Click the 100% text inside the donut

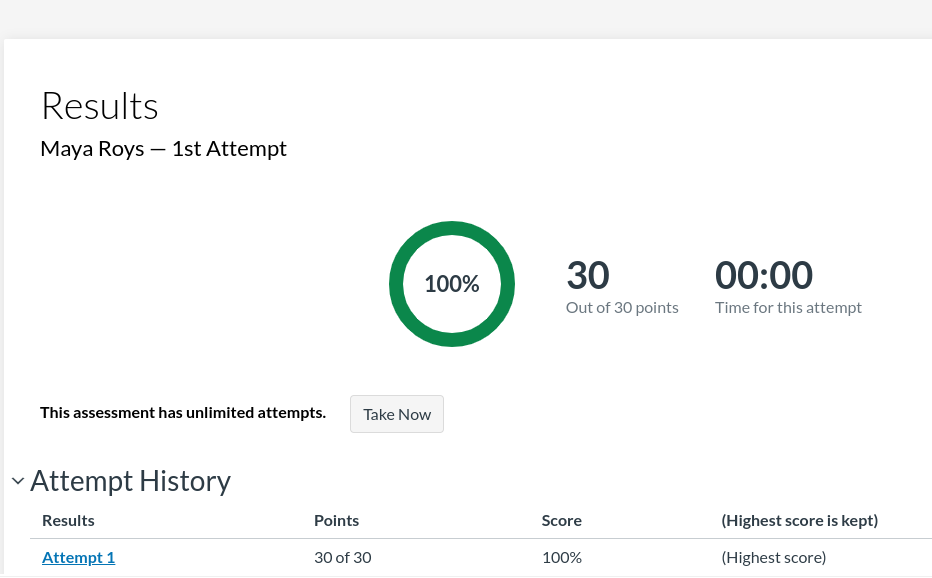[452, 284]
